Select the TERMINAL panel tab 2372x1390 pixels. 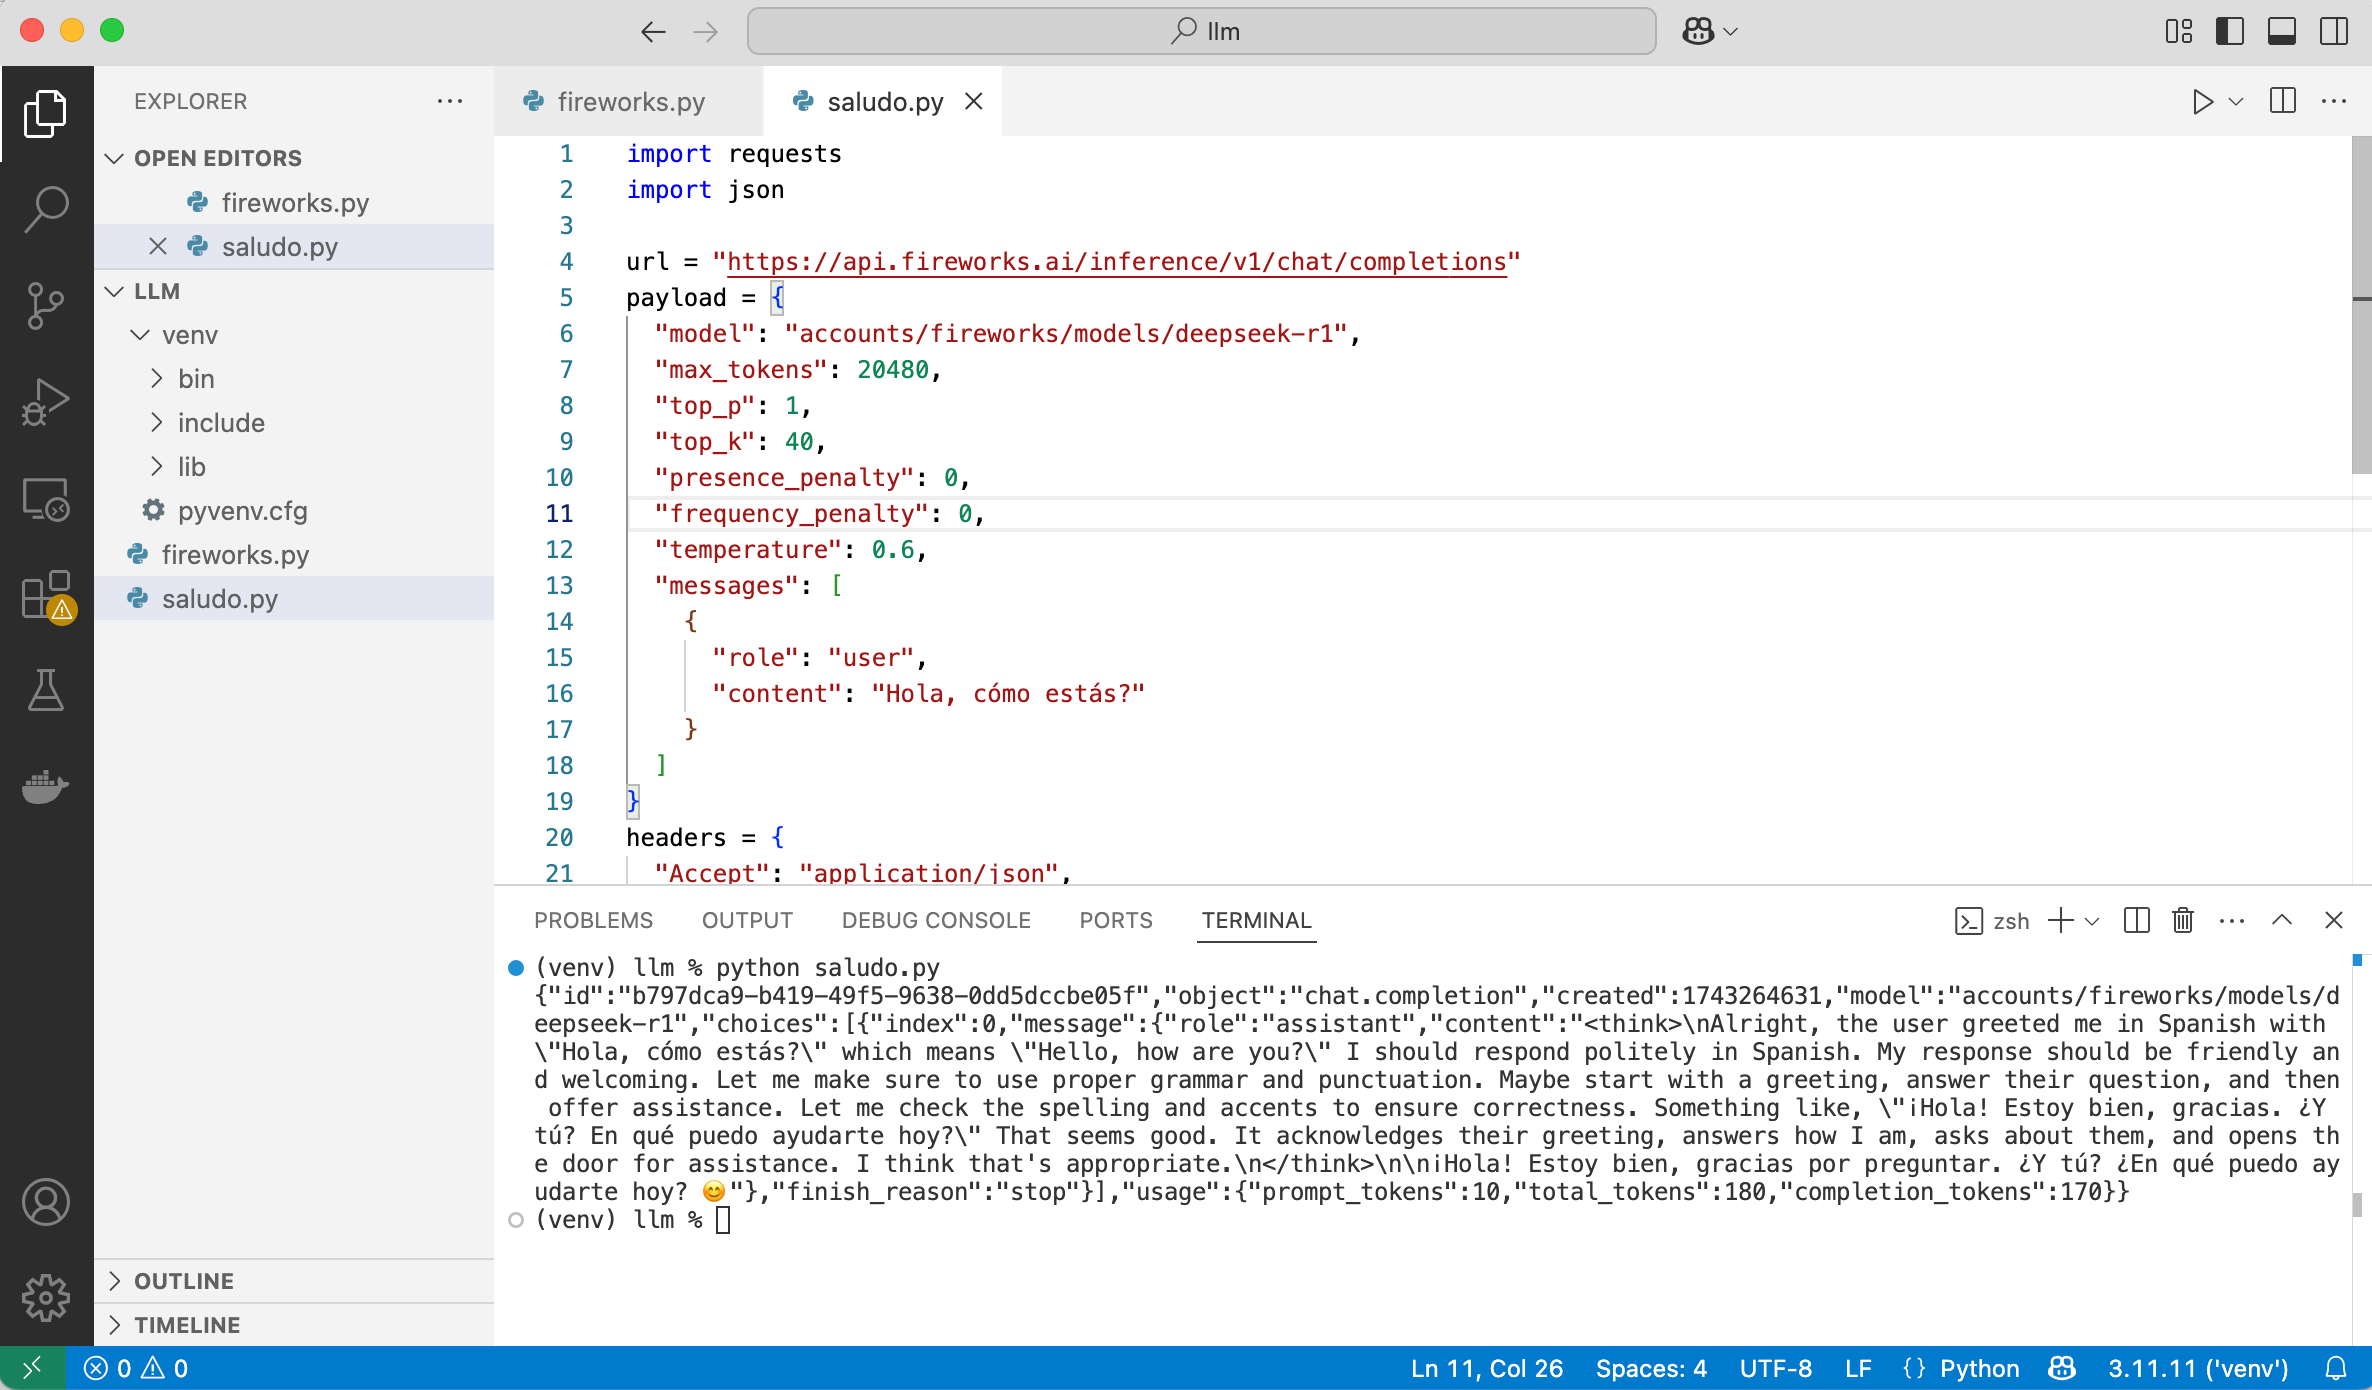pos(1256,920)
